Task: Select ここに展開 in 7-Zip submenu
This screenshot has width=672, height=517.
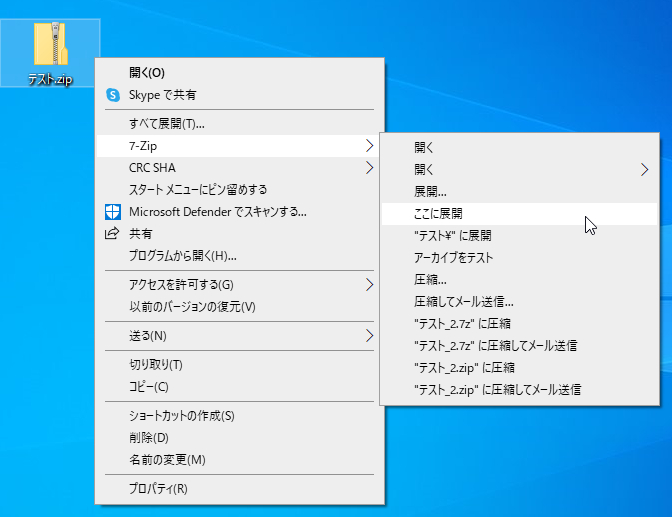Action: click(x=519, y=213)
